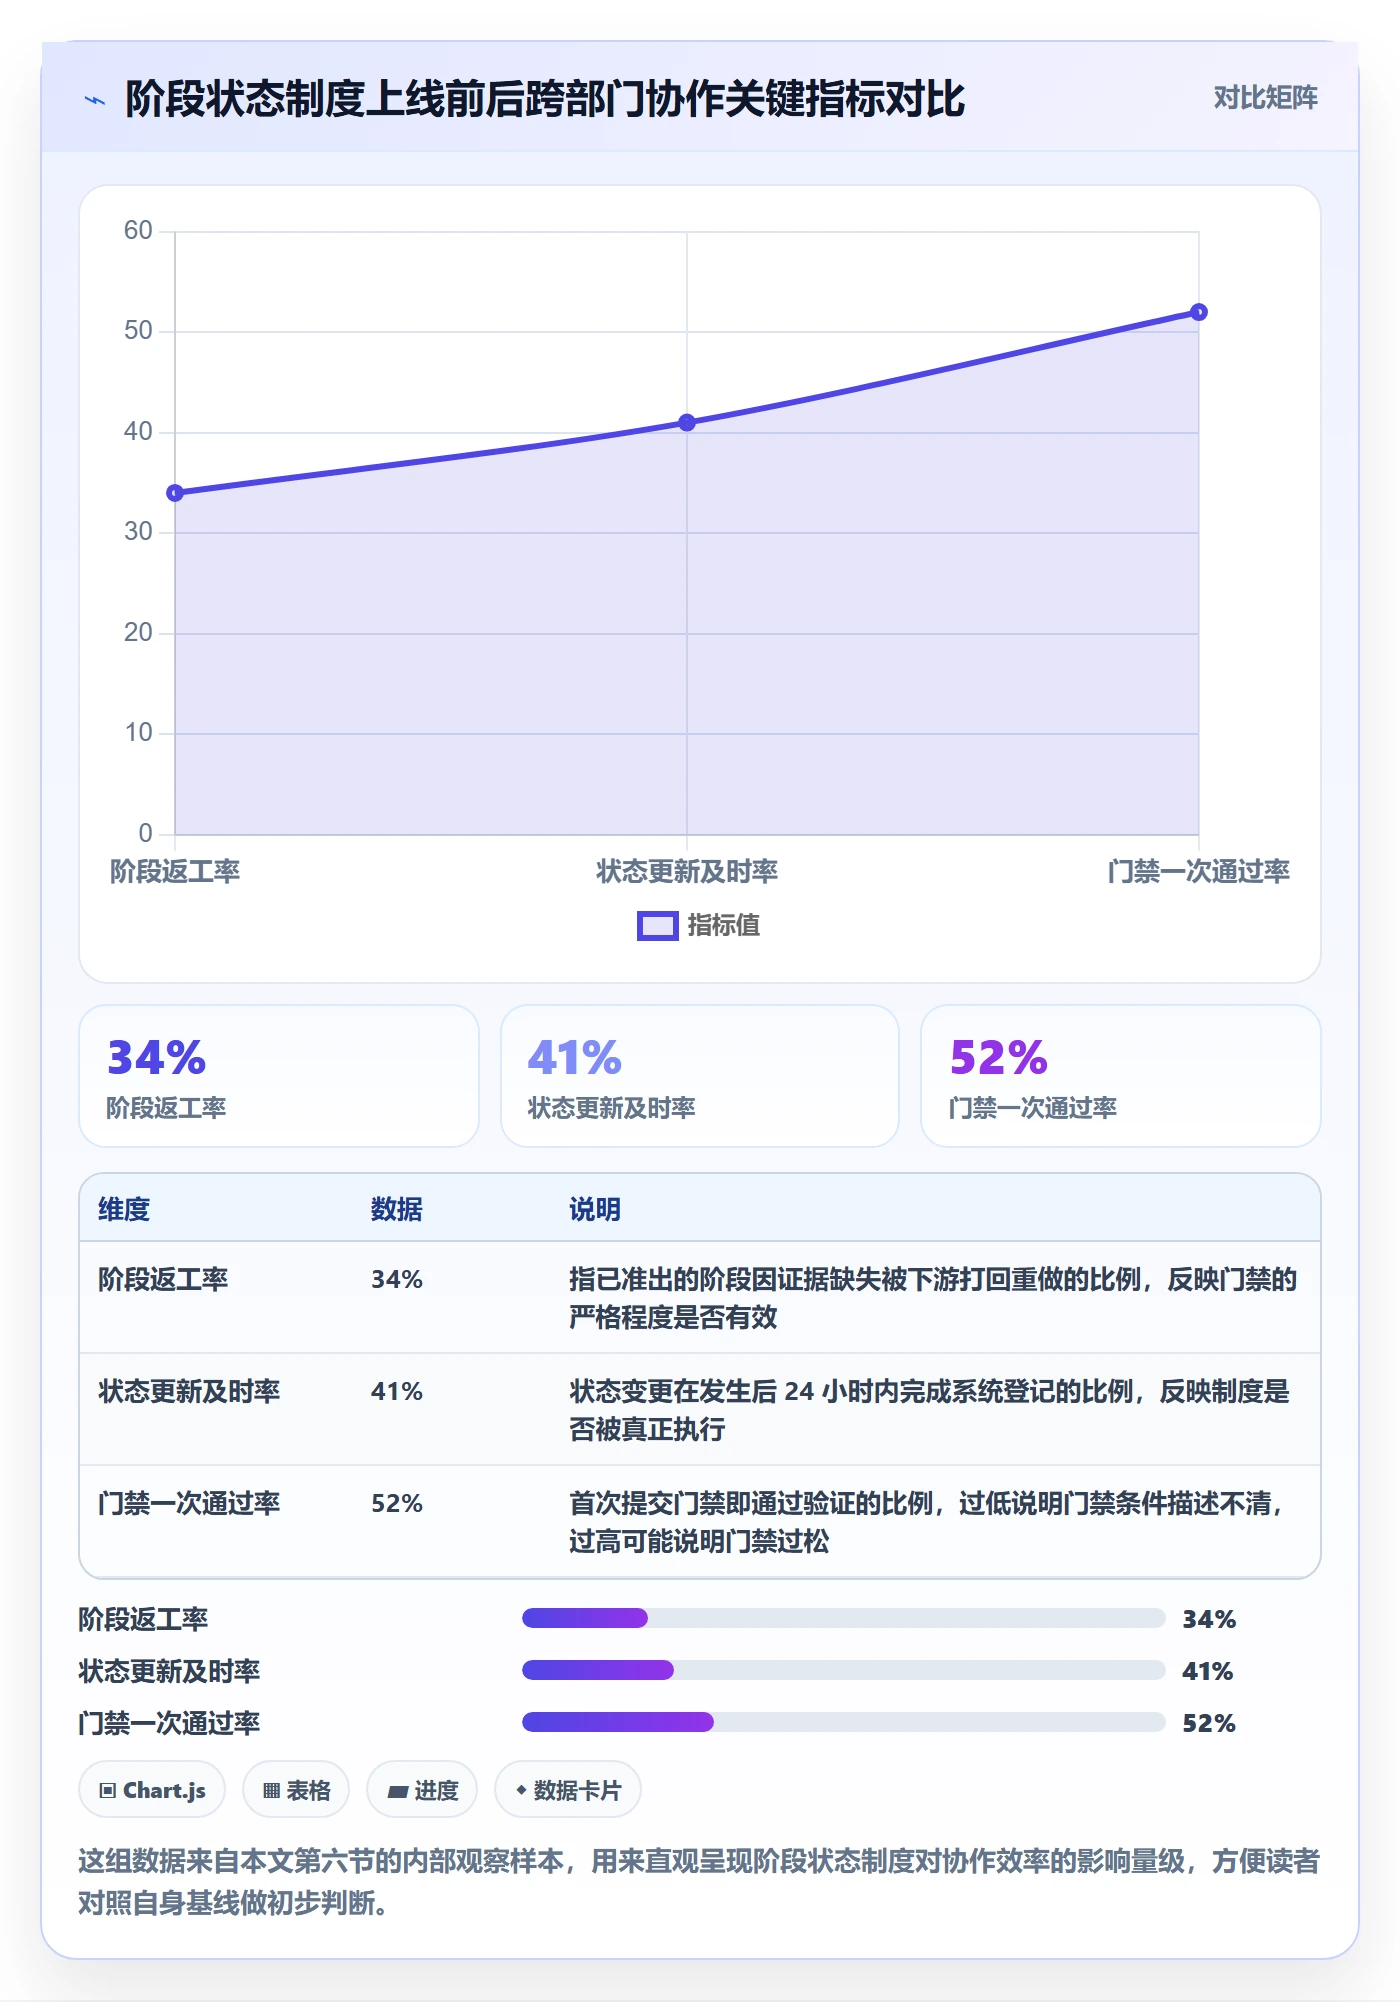Screen dimensions: 1400x2002
Task: Select the chart data point for 状态更新及时率
Action: click(687, 423)
